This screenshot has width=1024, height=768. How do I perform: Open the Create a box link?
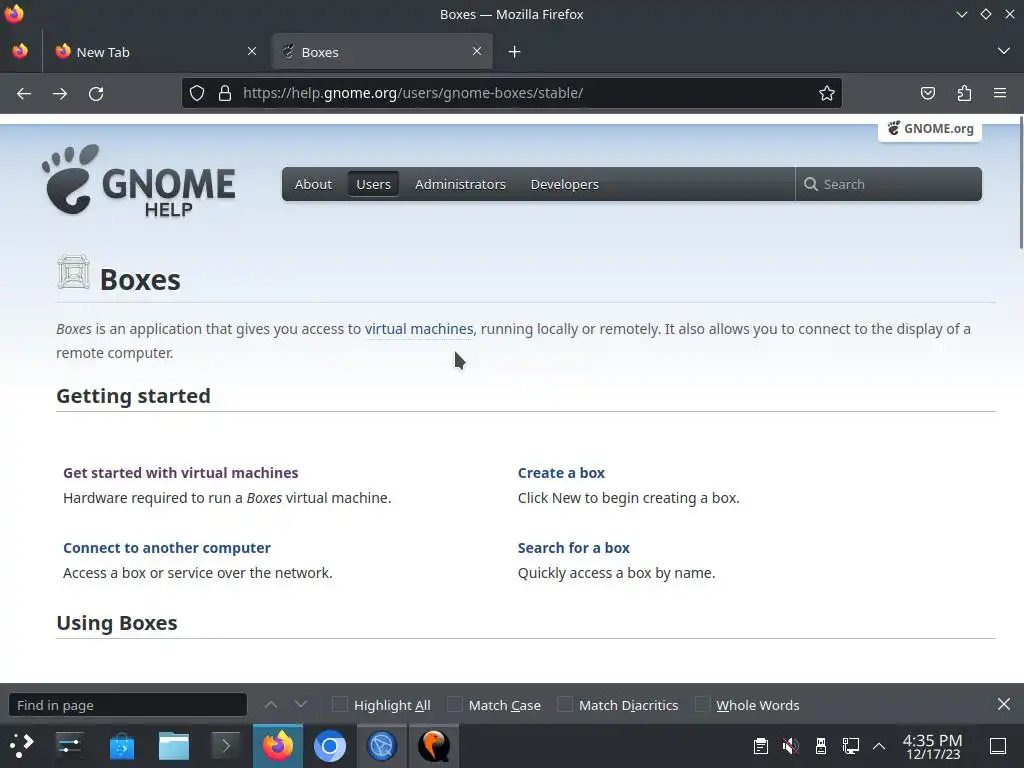[x=561, y=473]
